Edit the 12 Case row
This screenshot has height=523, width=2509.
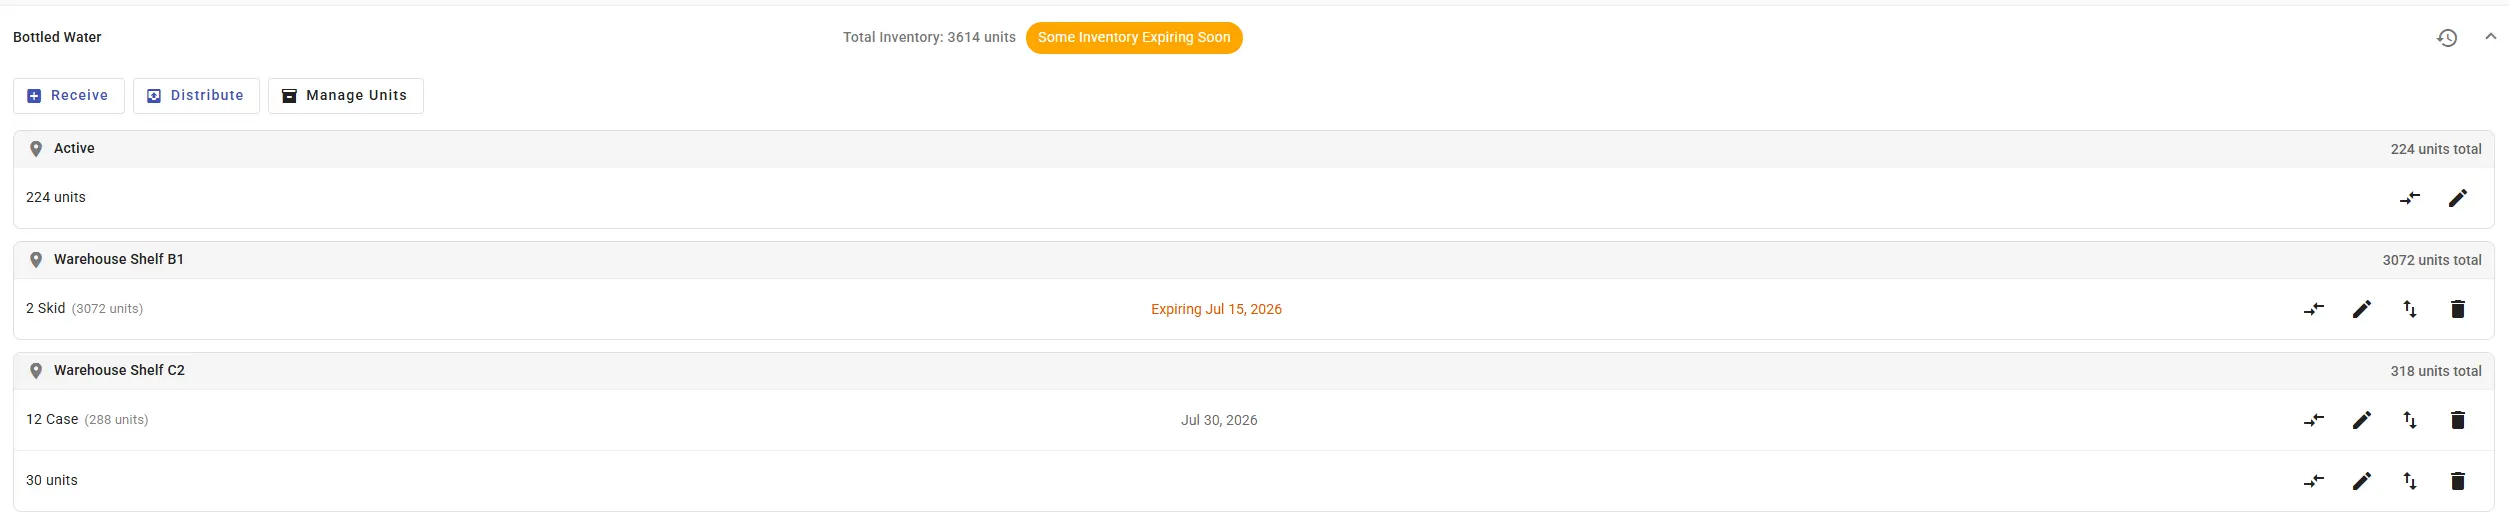2362,420
